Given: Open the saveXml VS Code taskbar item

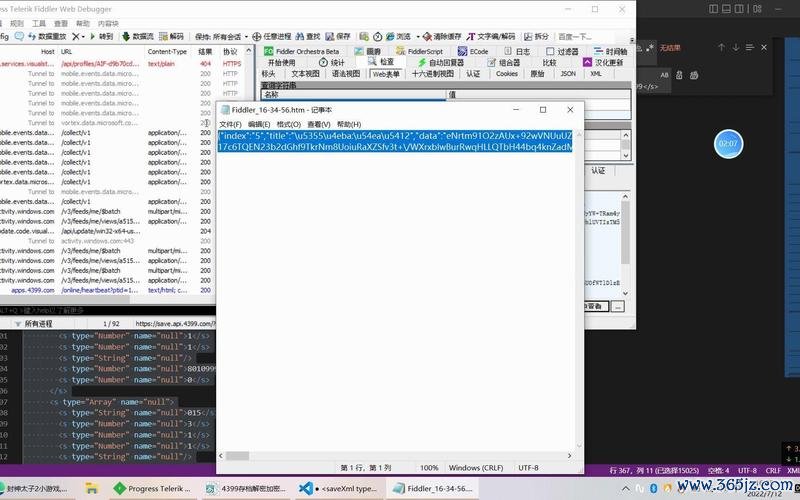Looking at the screenshot, I should [x=338, y=488].
